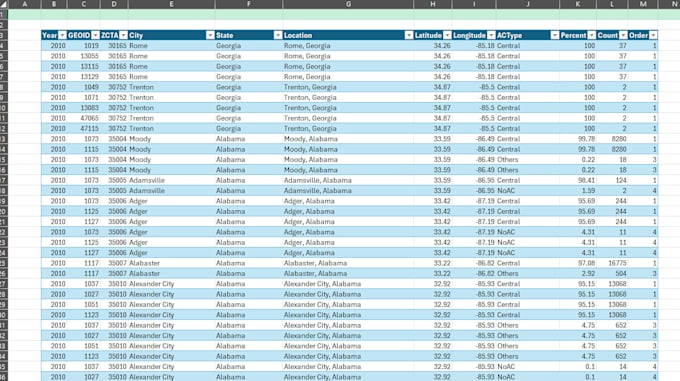Open the Count column filter dropdown
Viewport: 680px width, 381px height.
click(x=623, y=36)
